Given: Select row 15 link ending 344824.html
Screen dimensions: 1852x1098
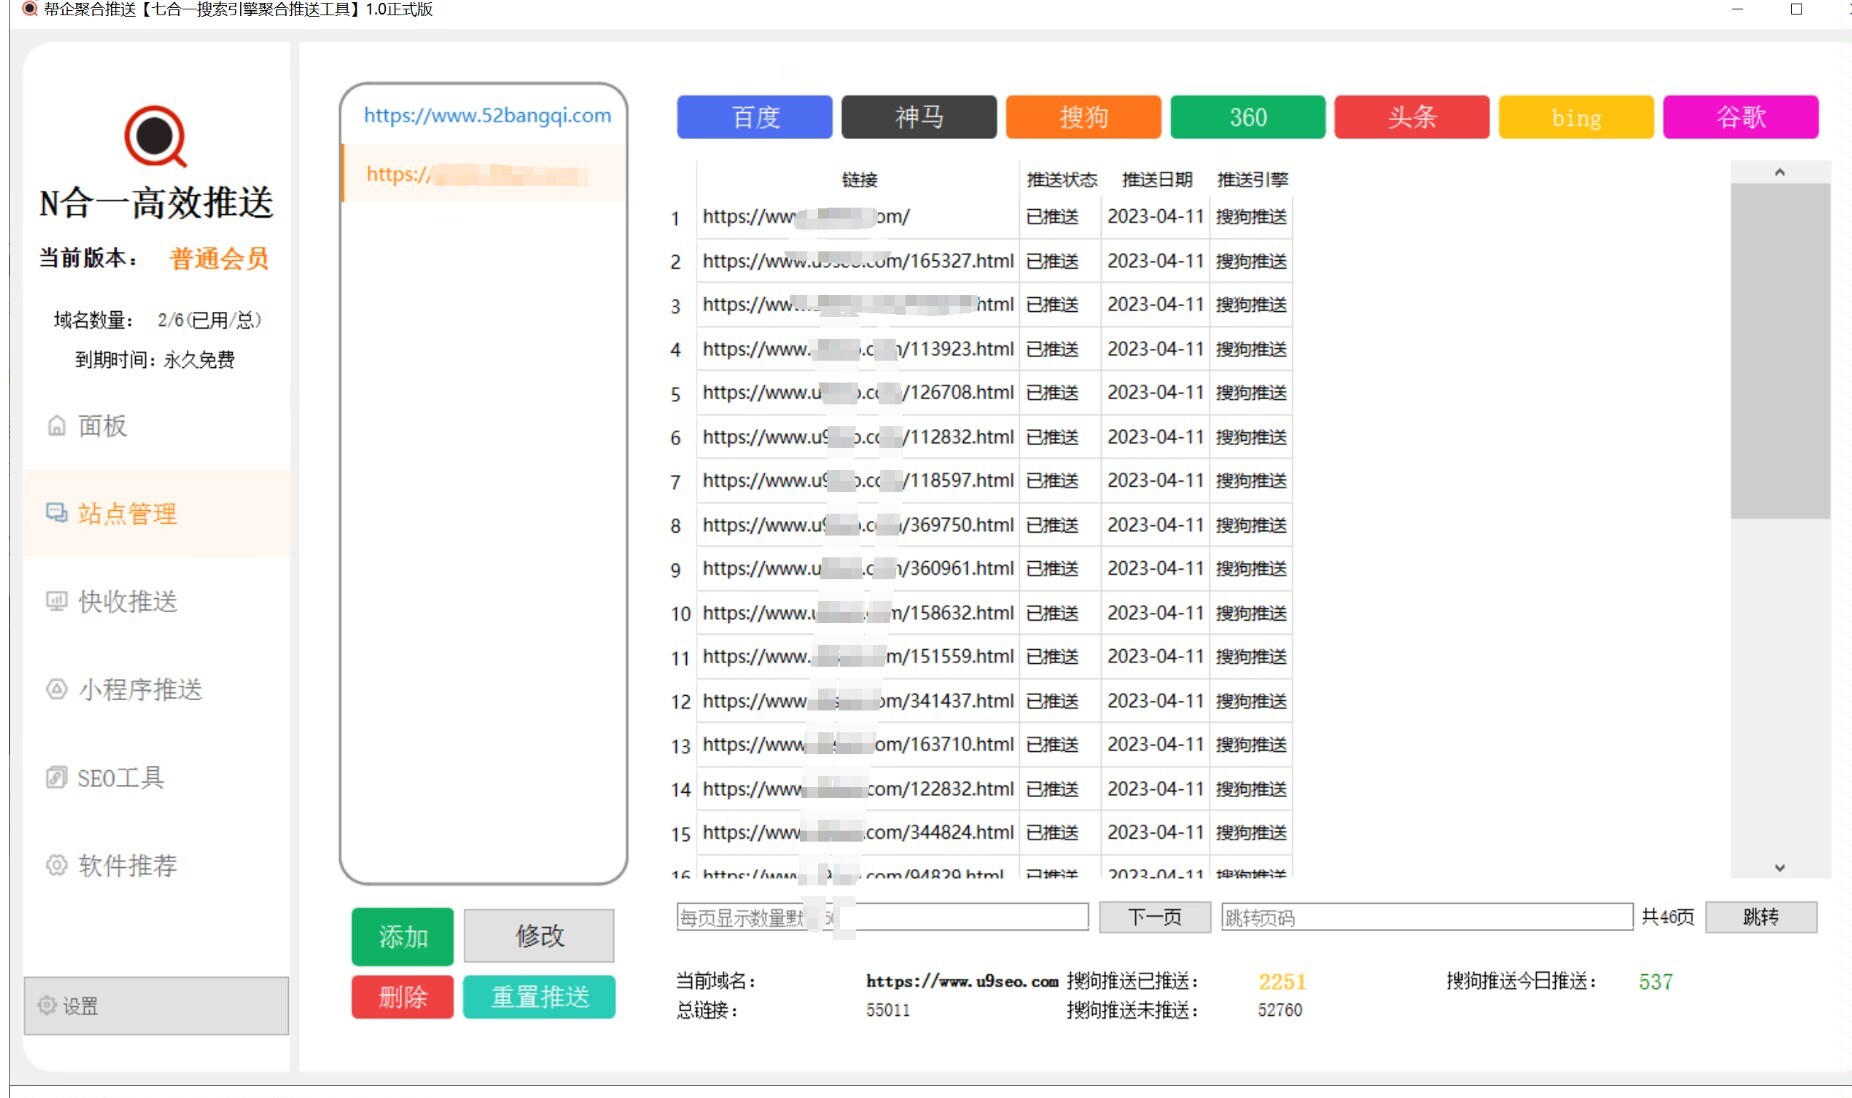Looking at the screenshot, I should [858, 833].
